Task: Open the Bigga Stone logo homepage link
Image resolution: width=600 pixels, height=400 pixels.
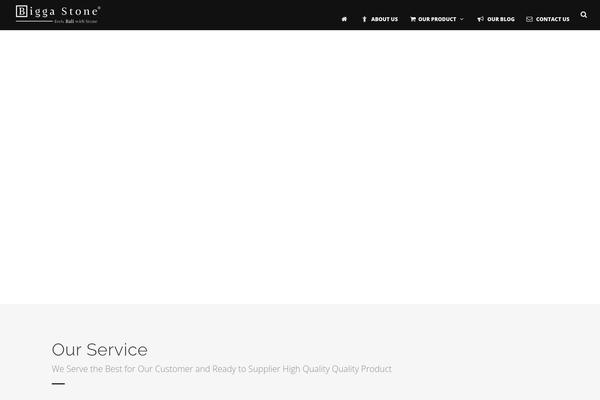Action: 58,15
